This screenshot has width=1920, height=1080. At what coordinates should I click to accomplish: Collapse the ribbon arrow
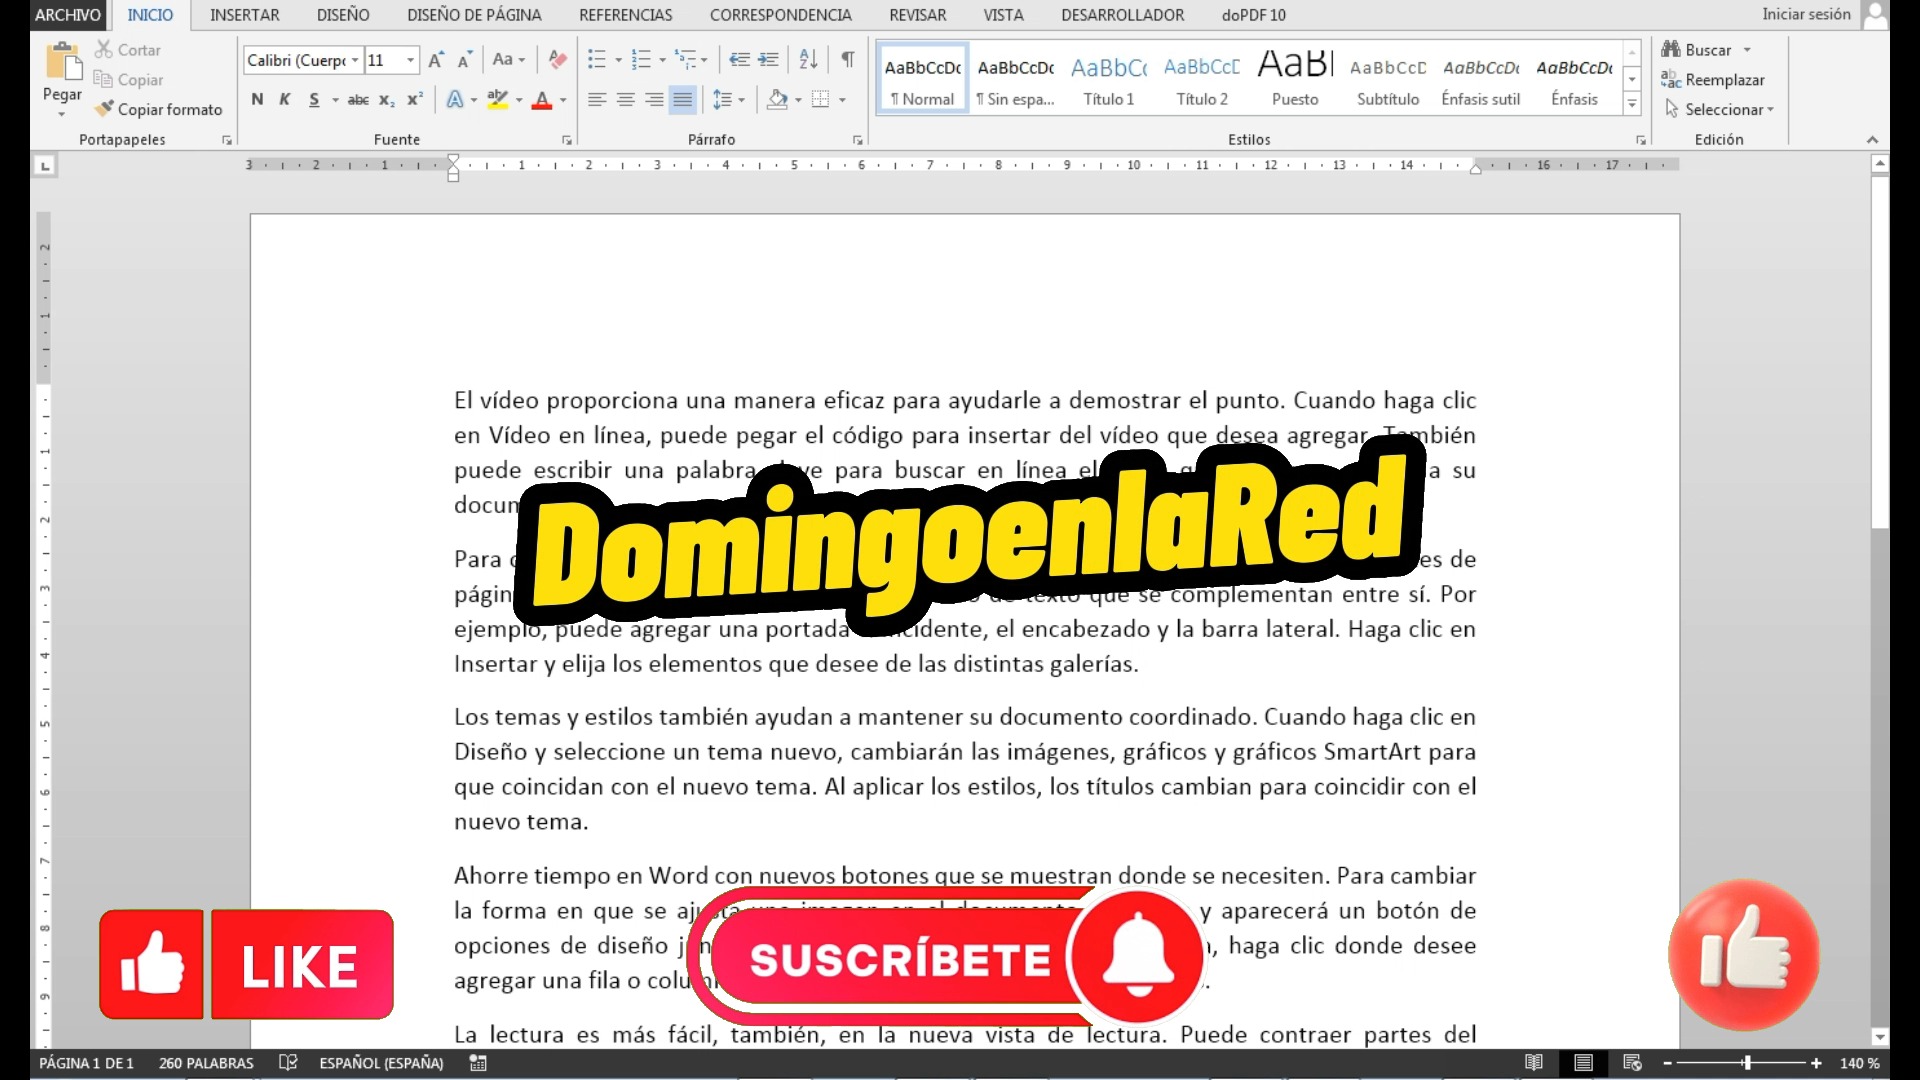1872,140
